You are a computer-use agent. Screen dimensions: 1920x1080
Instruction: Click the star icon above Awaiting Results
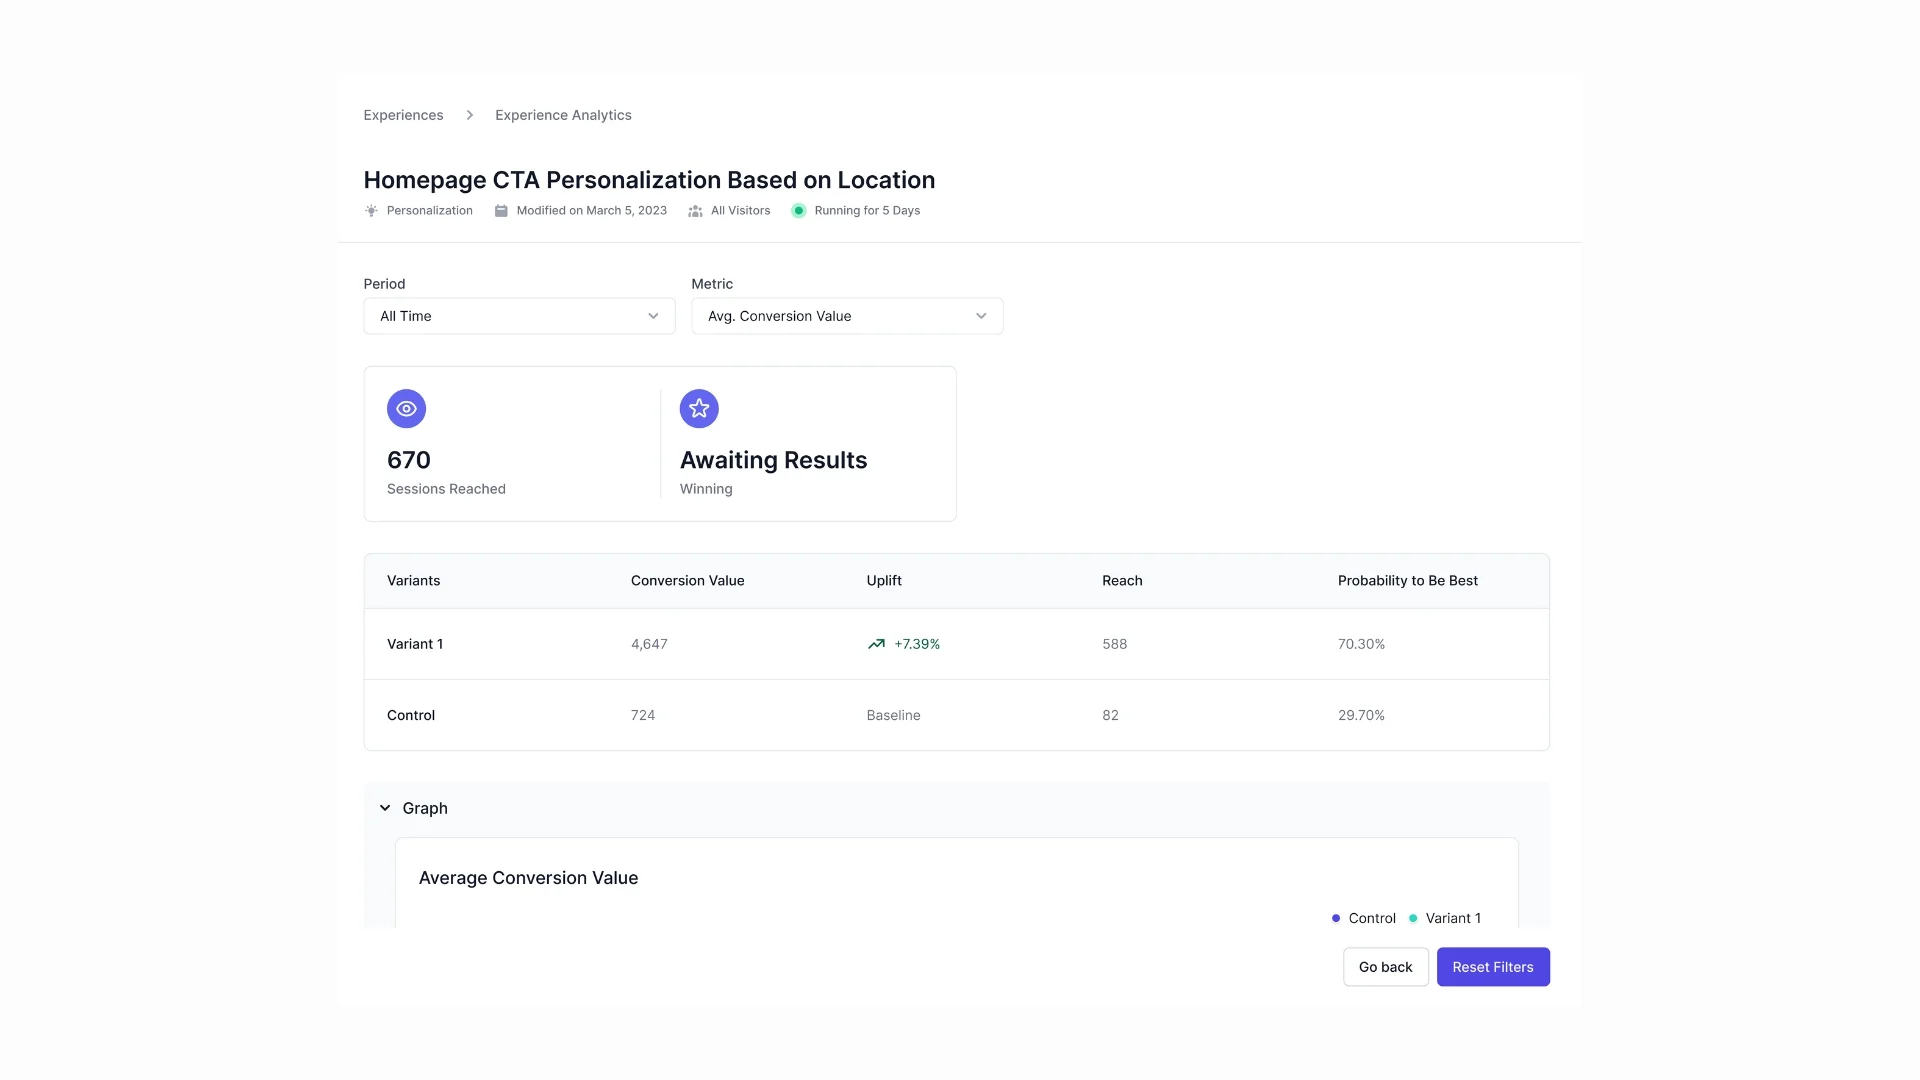(699, 408)
